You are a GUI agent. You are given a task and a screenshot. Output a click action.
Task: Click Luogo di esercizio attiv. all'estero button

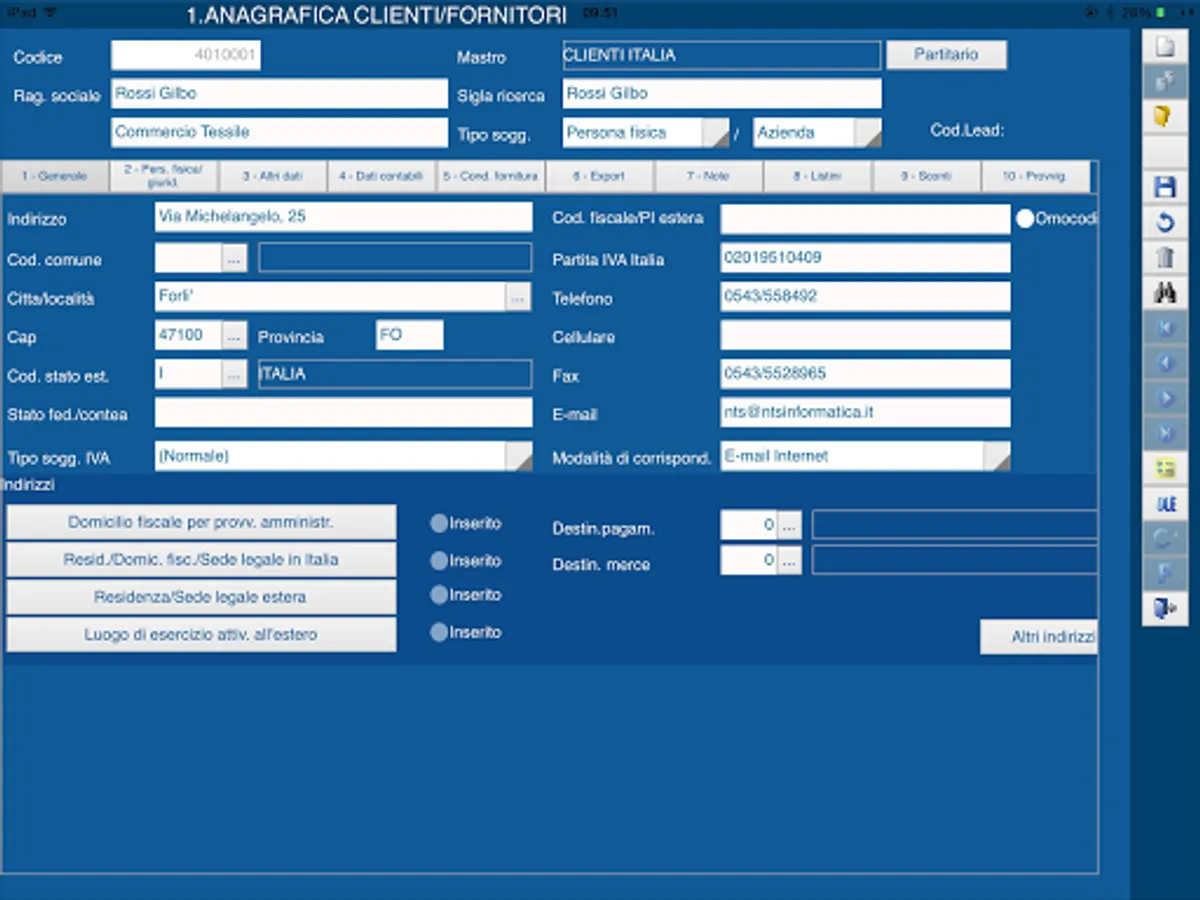pyautogui.click(x=201, y=635)
